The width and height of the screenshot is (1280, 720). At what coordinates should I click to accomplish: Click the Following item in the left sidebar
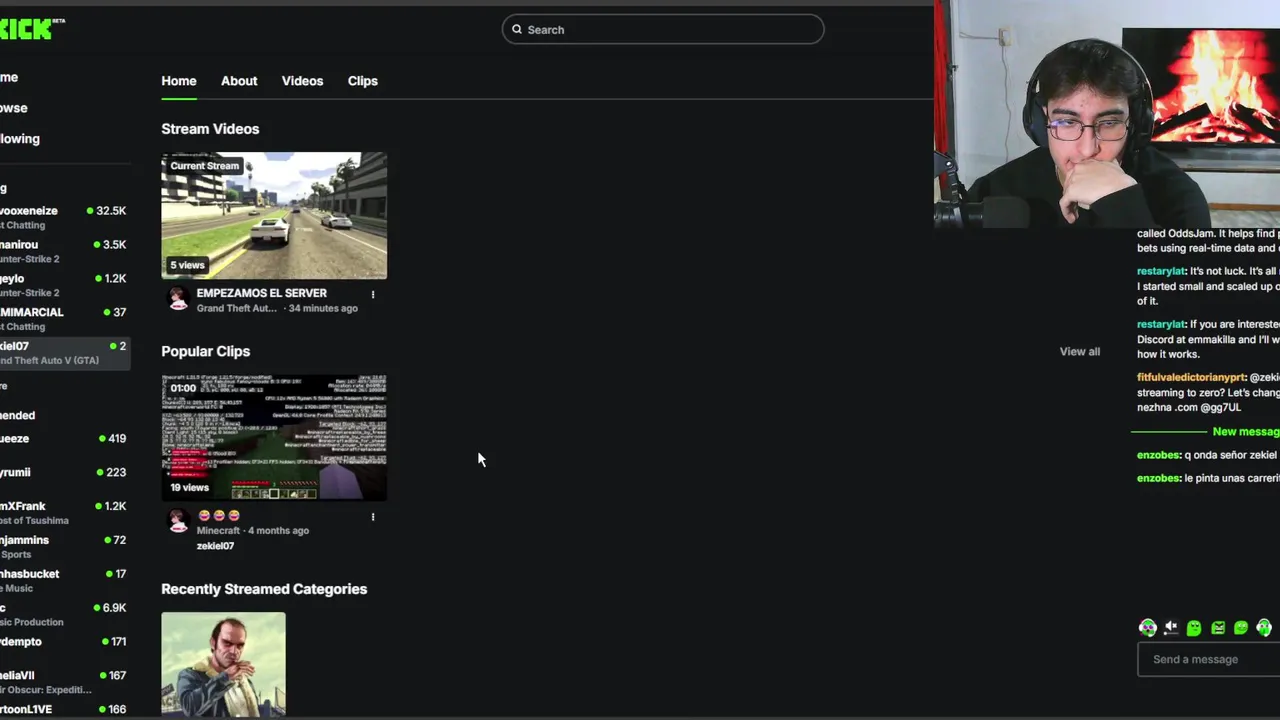[x=20, y=139]
